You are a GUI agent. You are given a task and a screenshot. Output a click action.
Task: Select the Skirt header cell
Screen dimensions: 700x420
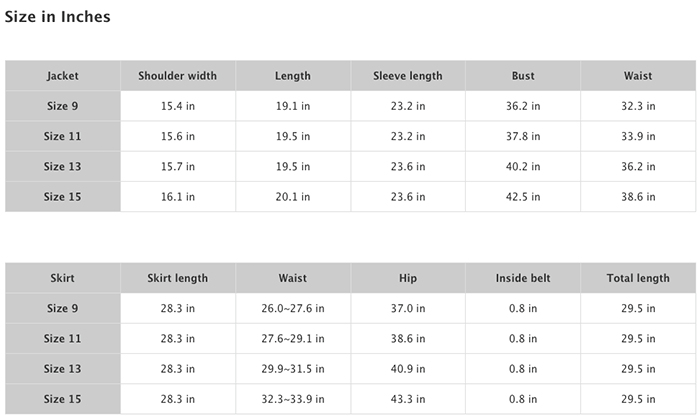(x=62, y=278)
